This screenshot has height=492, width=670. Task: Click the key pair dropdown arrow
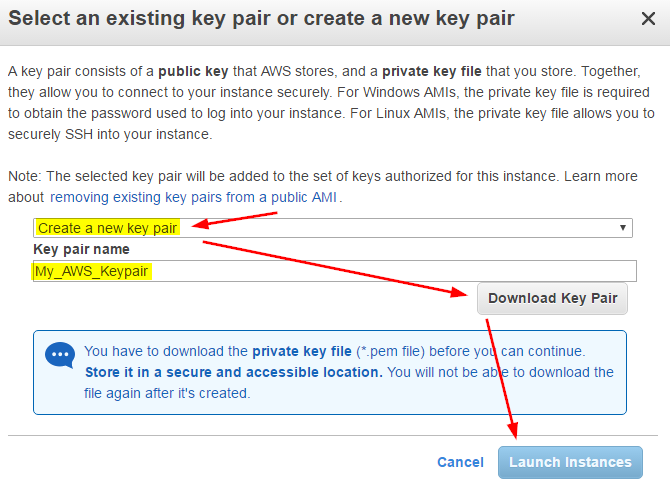(x=624, y=228)
